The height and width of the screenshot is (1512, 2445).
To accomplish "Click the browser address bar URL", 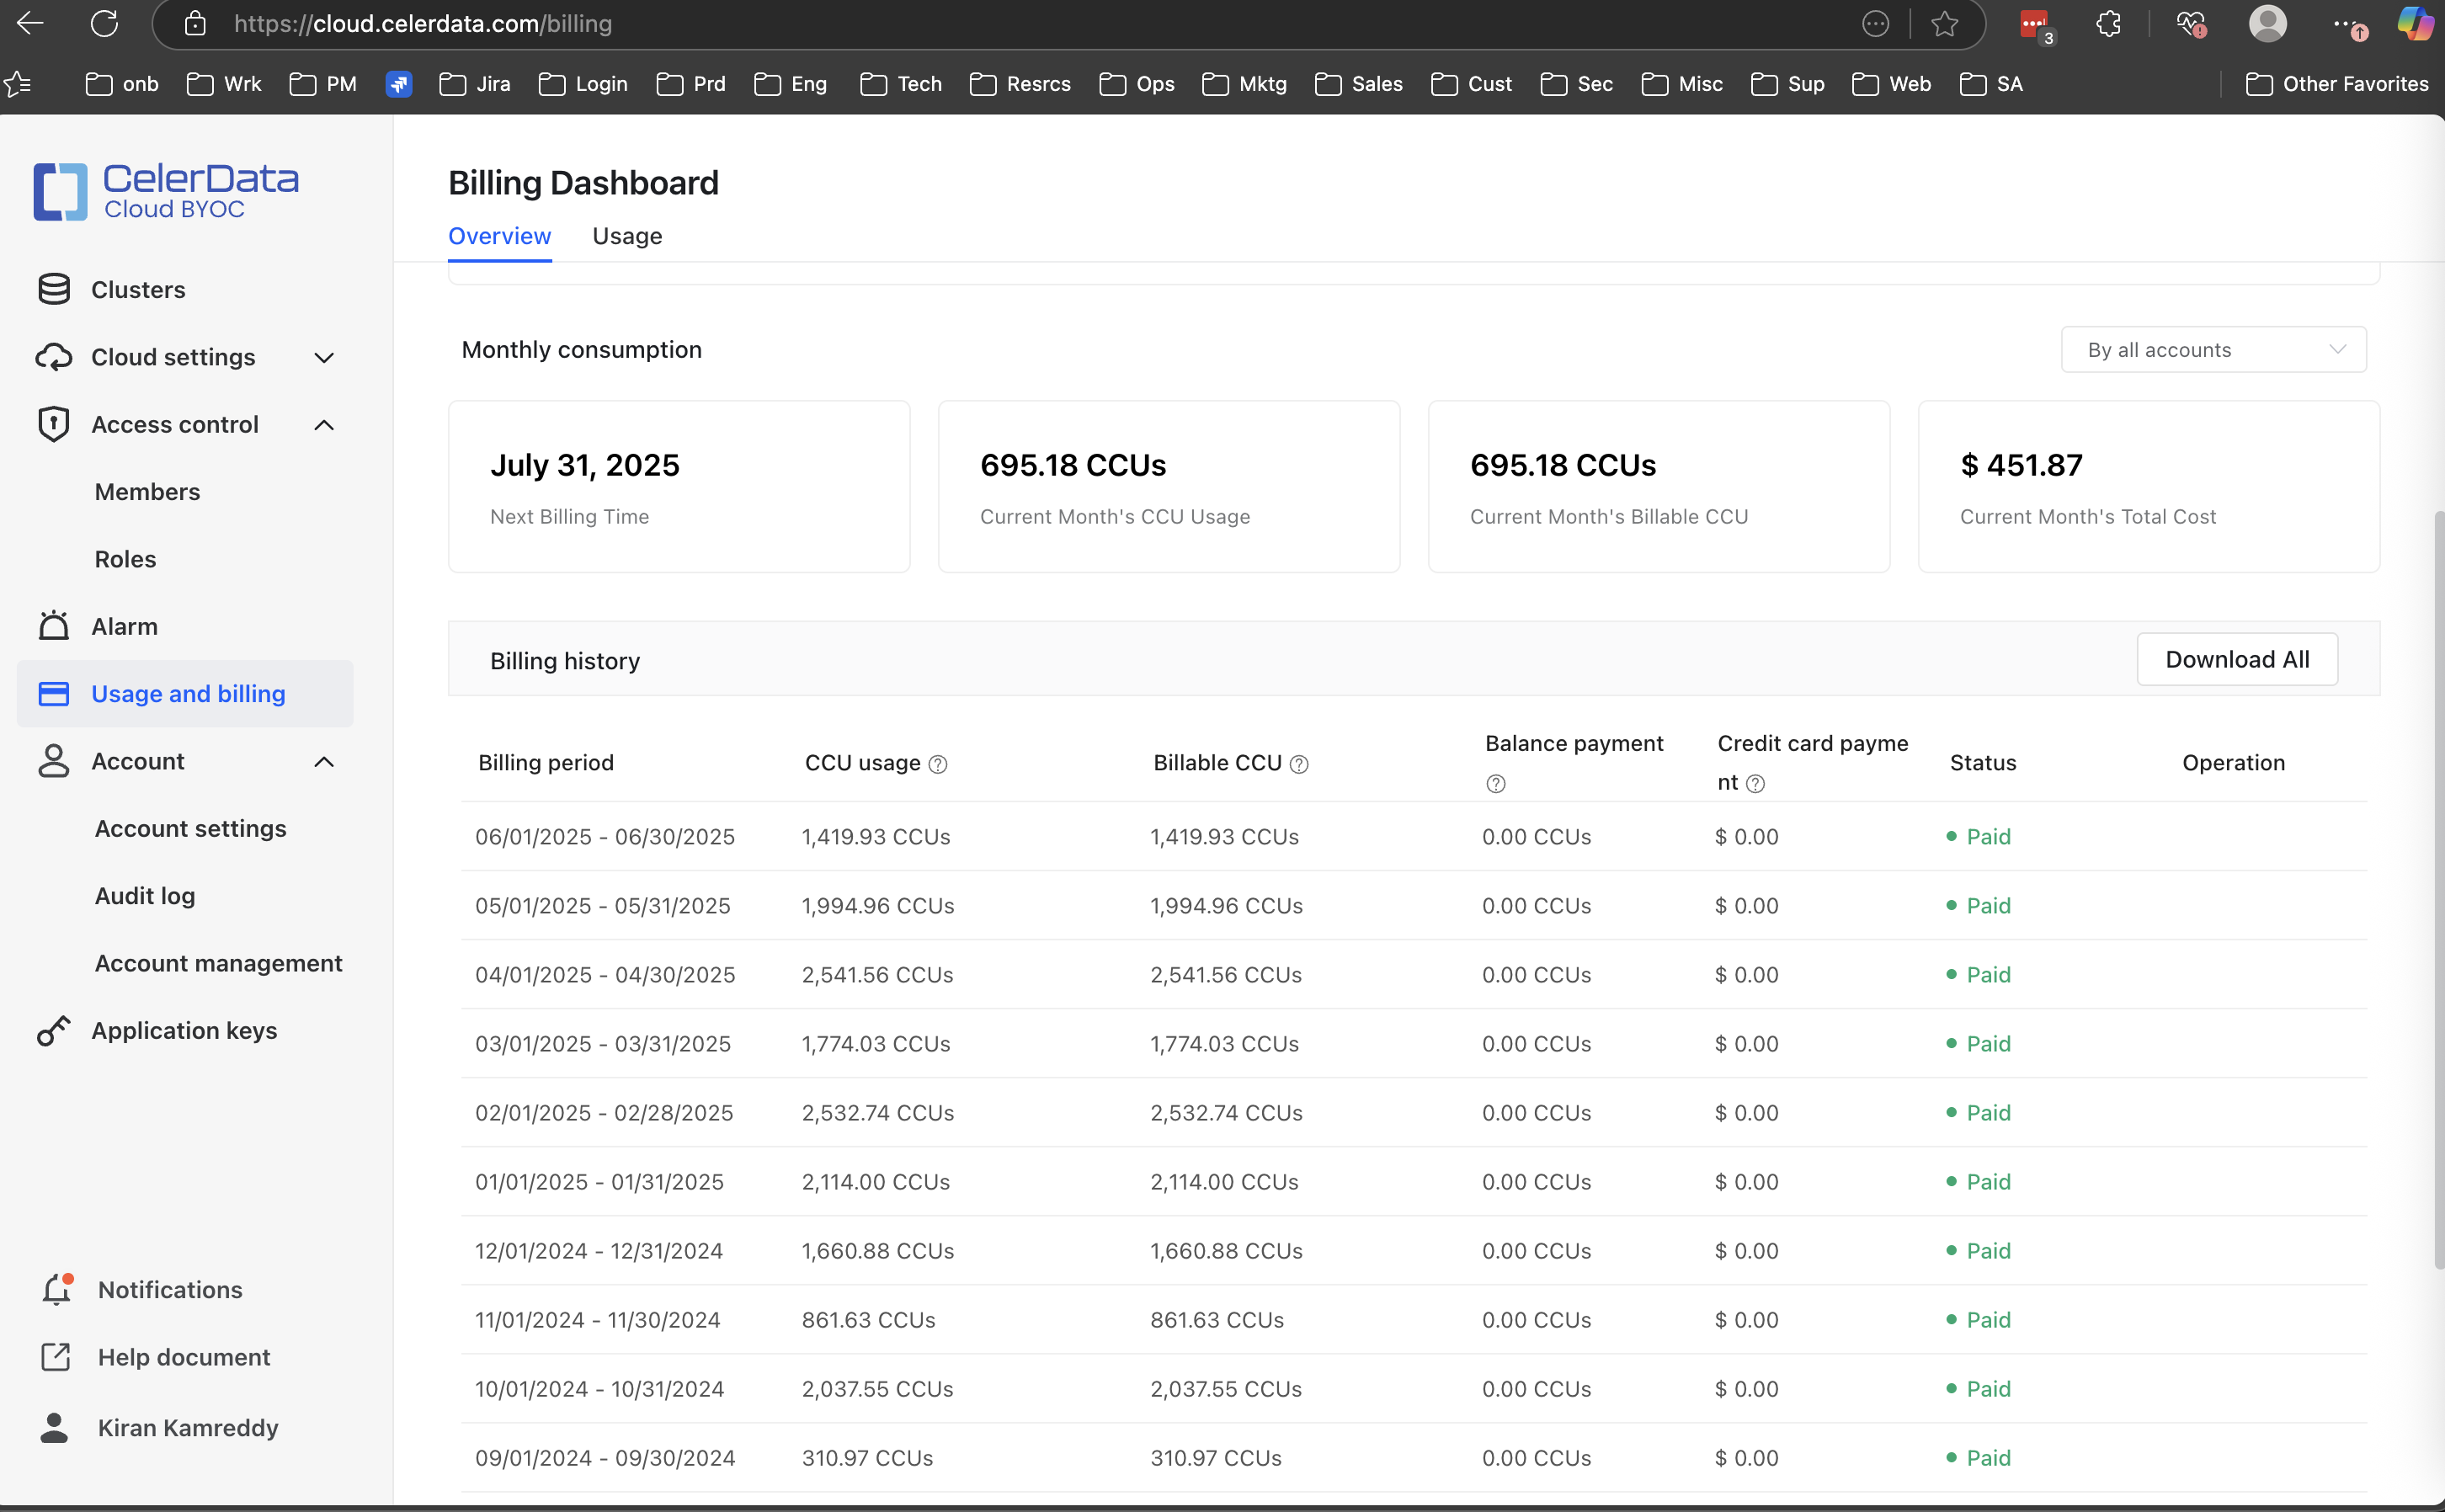I will [423, 24].
